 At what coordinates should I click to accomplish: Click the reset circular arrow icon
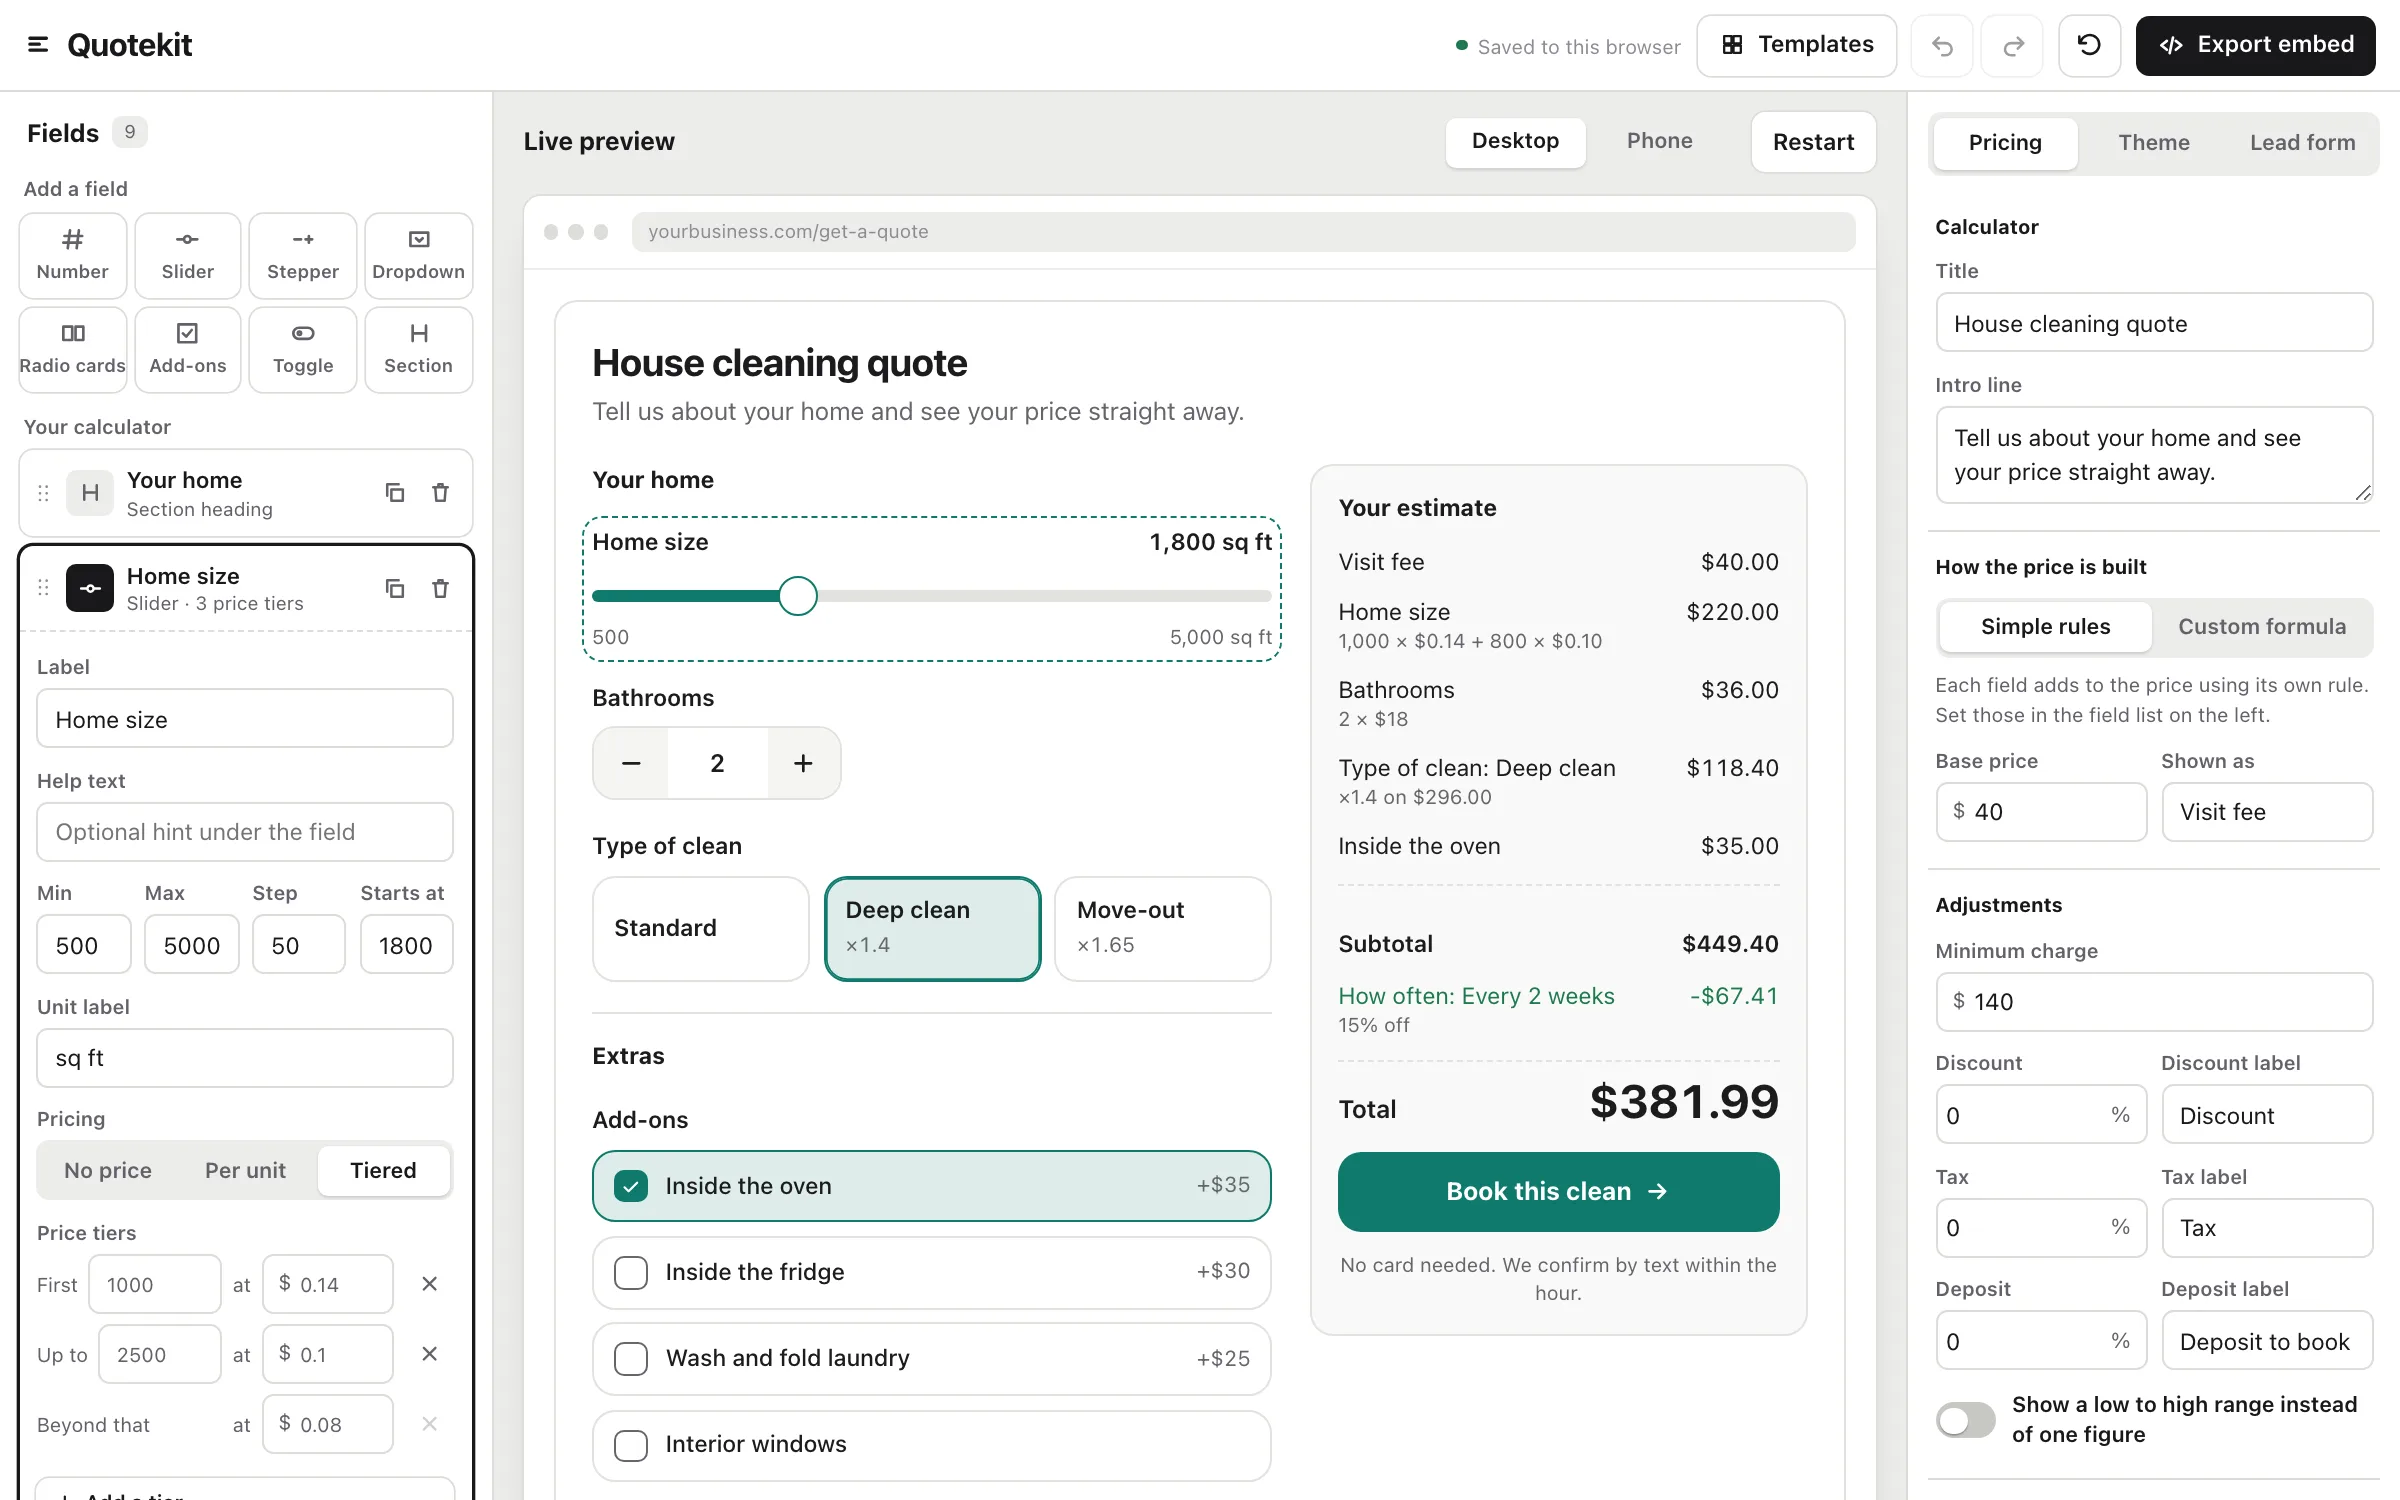point(2089,45)
